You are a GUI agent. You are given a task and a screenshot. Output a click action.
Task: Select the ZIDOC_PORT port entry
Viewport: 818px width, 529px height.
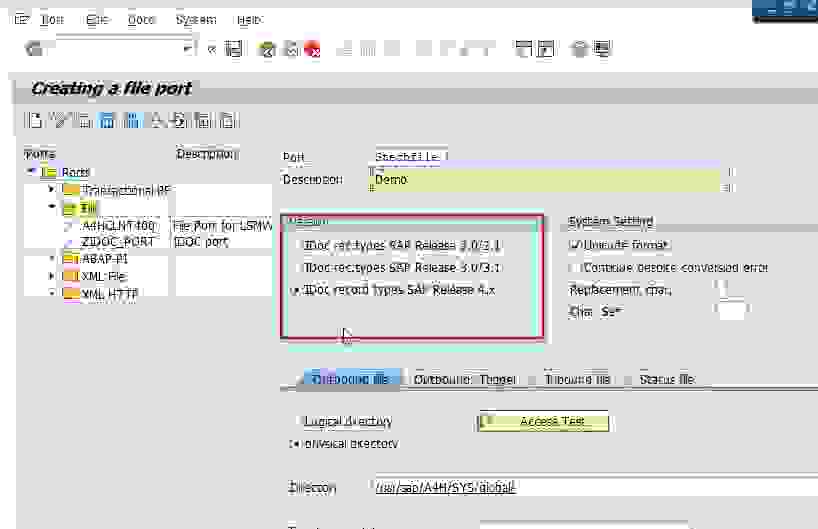click(117, 242)
